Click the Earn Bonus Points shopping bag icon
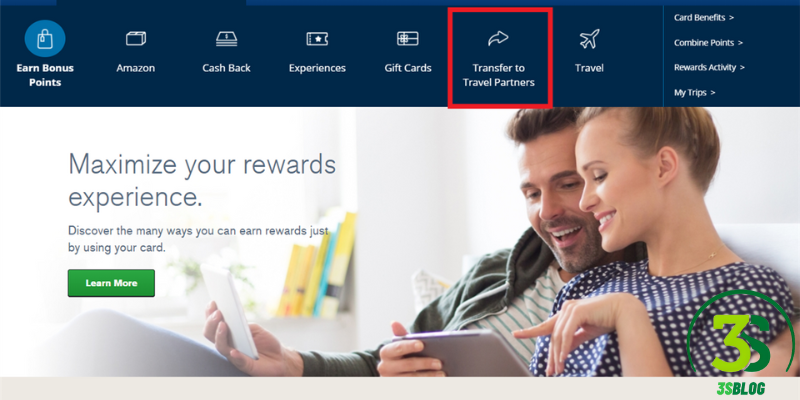800x400 pixels. [45, 39]
